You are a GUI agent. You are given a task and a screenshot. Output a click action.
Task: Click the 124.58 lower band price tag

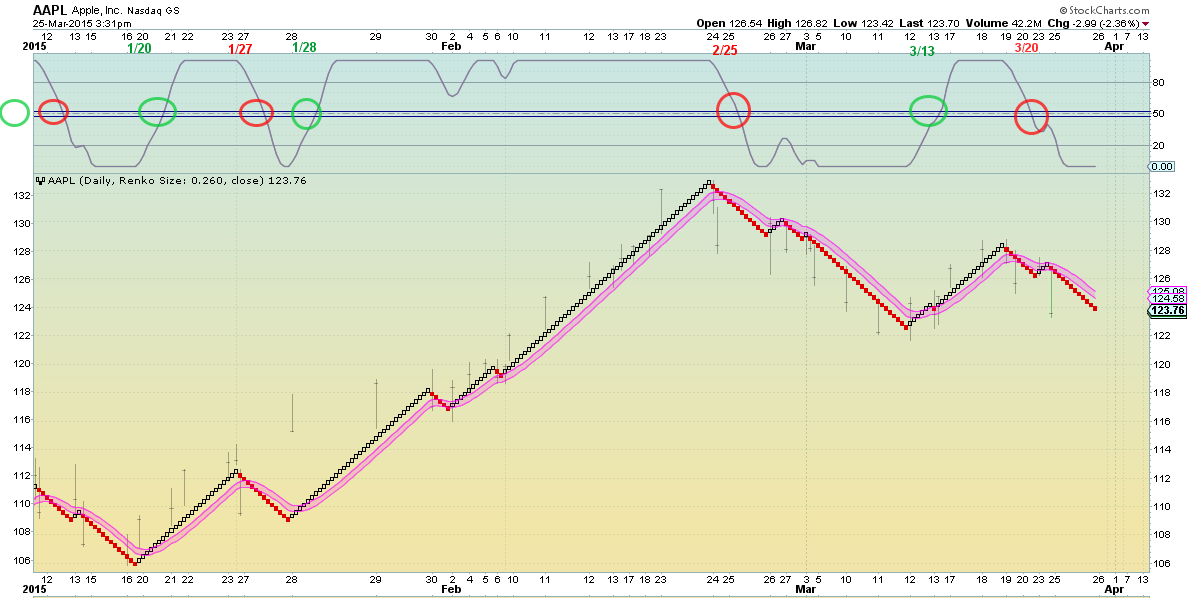tap(1167, 299)
